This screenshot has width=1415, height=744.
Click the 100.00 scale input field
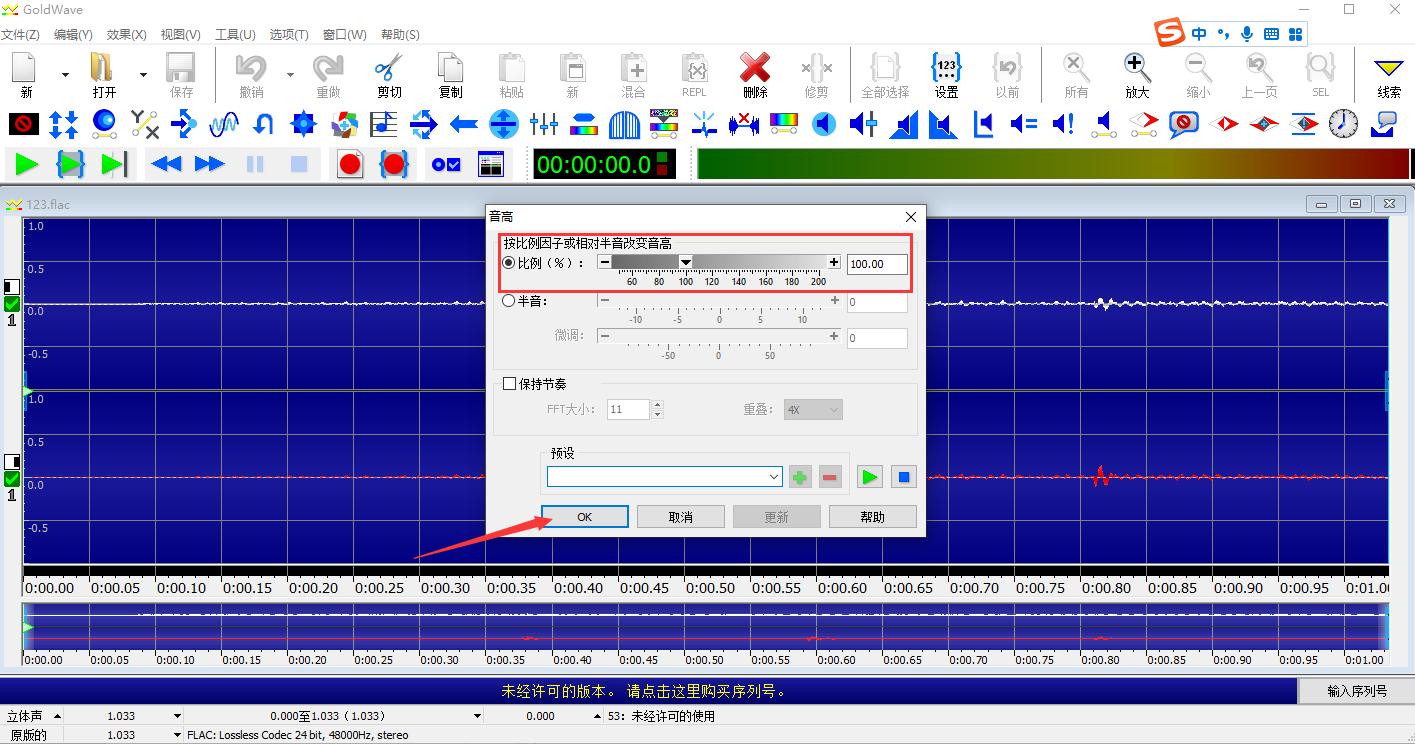[876, 264]
